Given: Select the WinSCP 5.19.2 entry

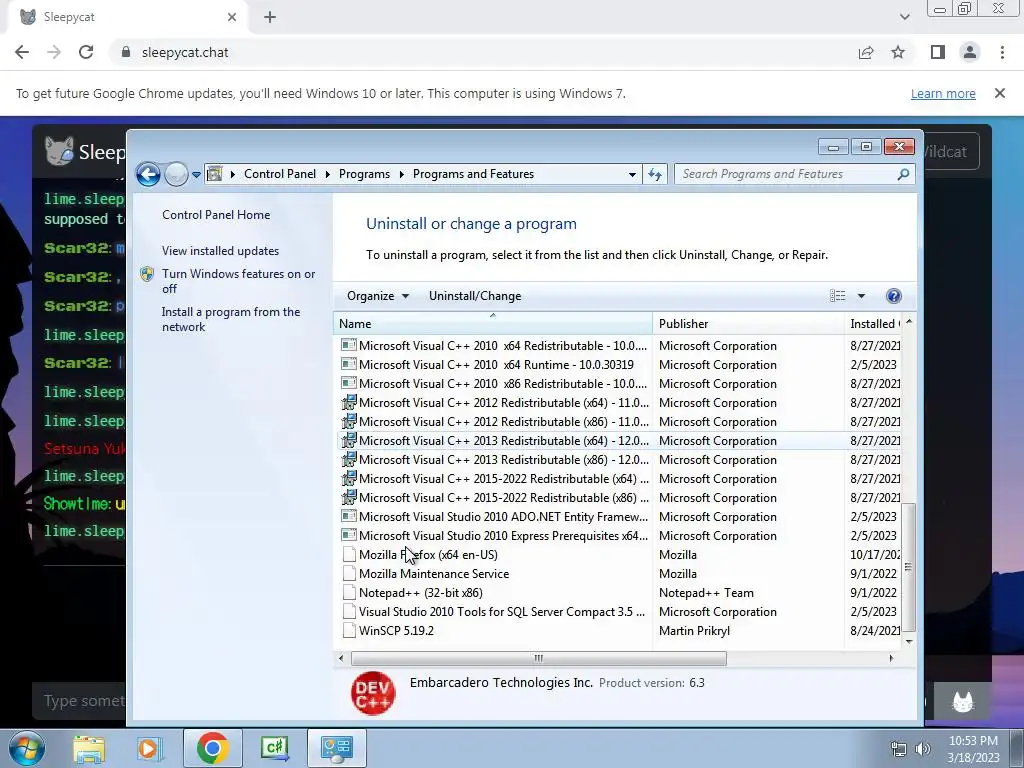Looking at the screenshot, I should (619, 631).
